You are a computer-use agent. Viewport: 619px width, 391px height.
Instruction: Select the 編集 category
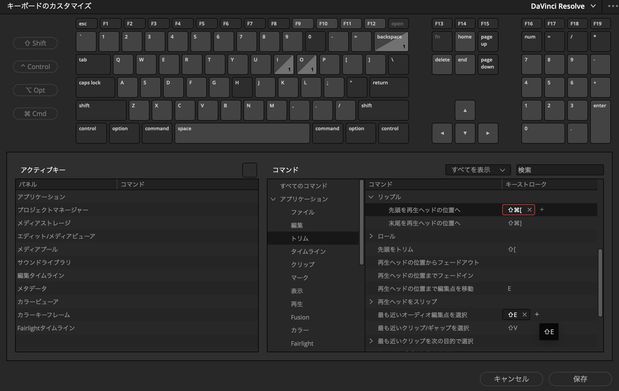[297, 226]
